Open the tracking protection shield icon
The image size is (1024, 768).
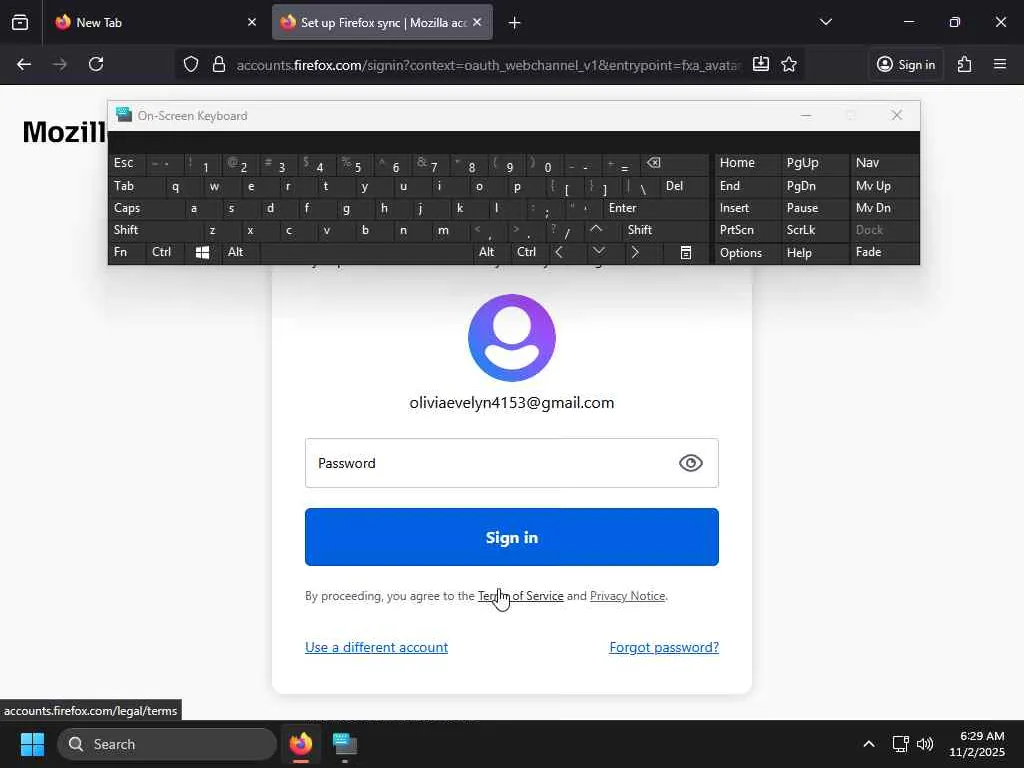click(x=191, y=65)
